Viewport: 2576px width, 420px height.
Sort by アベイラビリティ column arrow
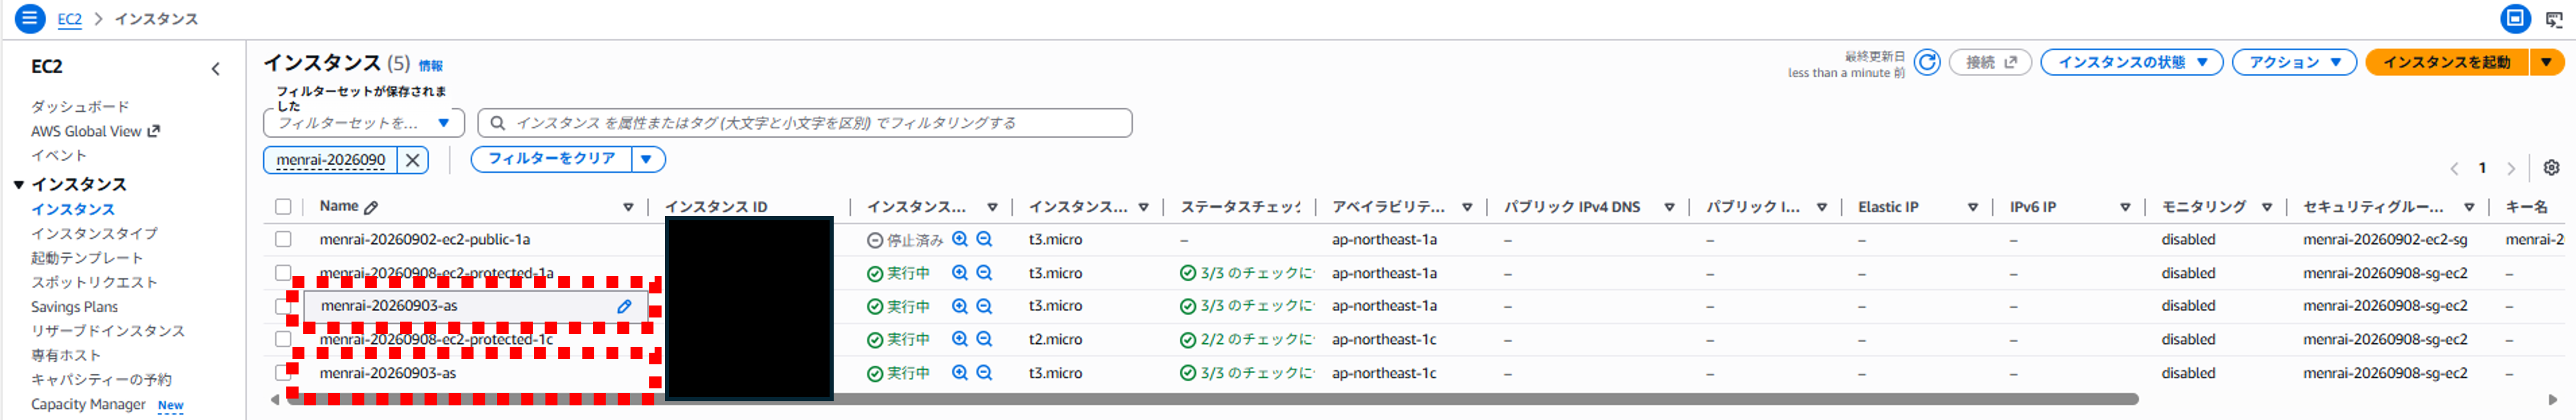pyautogui.click(x=1467, y=207)
